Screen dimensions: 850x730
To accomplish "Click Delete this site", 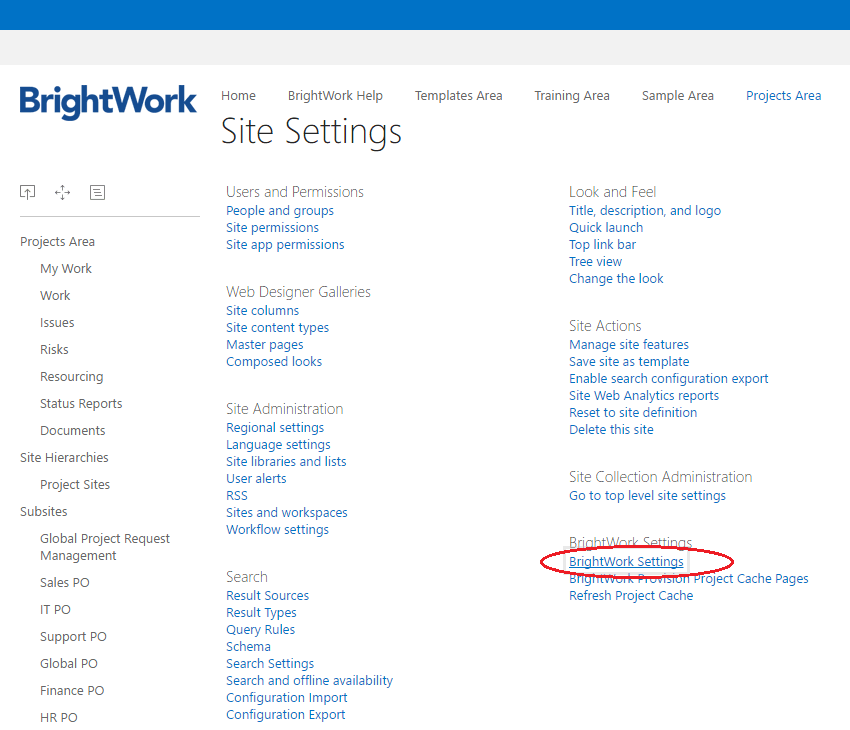I will pyautogui.click(x=611, y=430).
